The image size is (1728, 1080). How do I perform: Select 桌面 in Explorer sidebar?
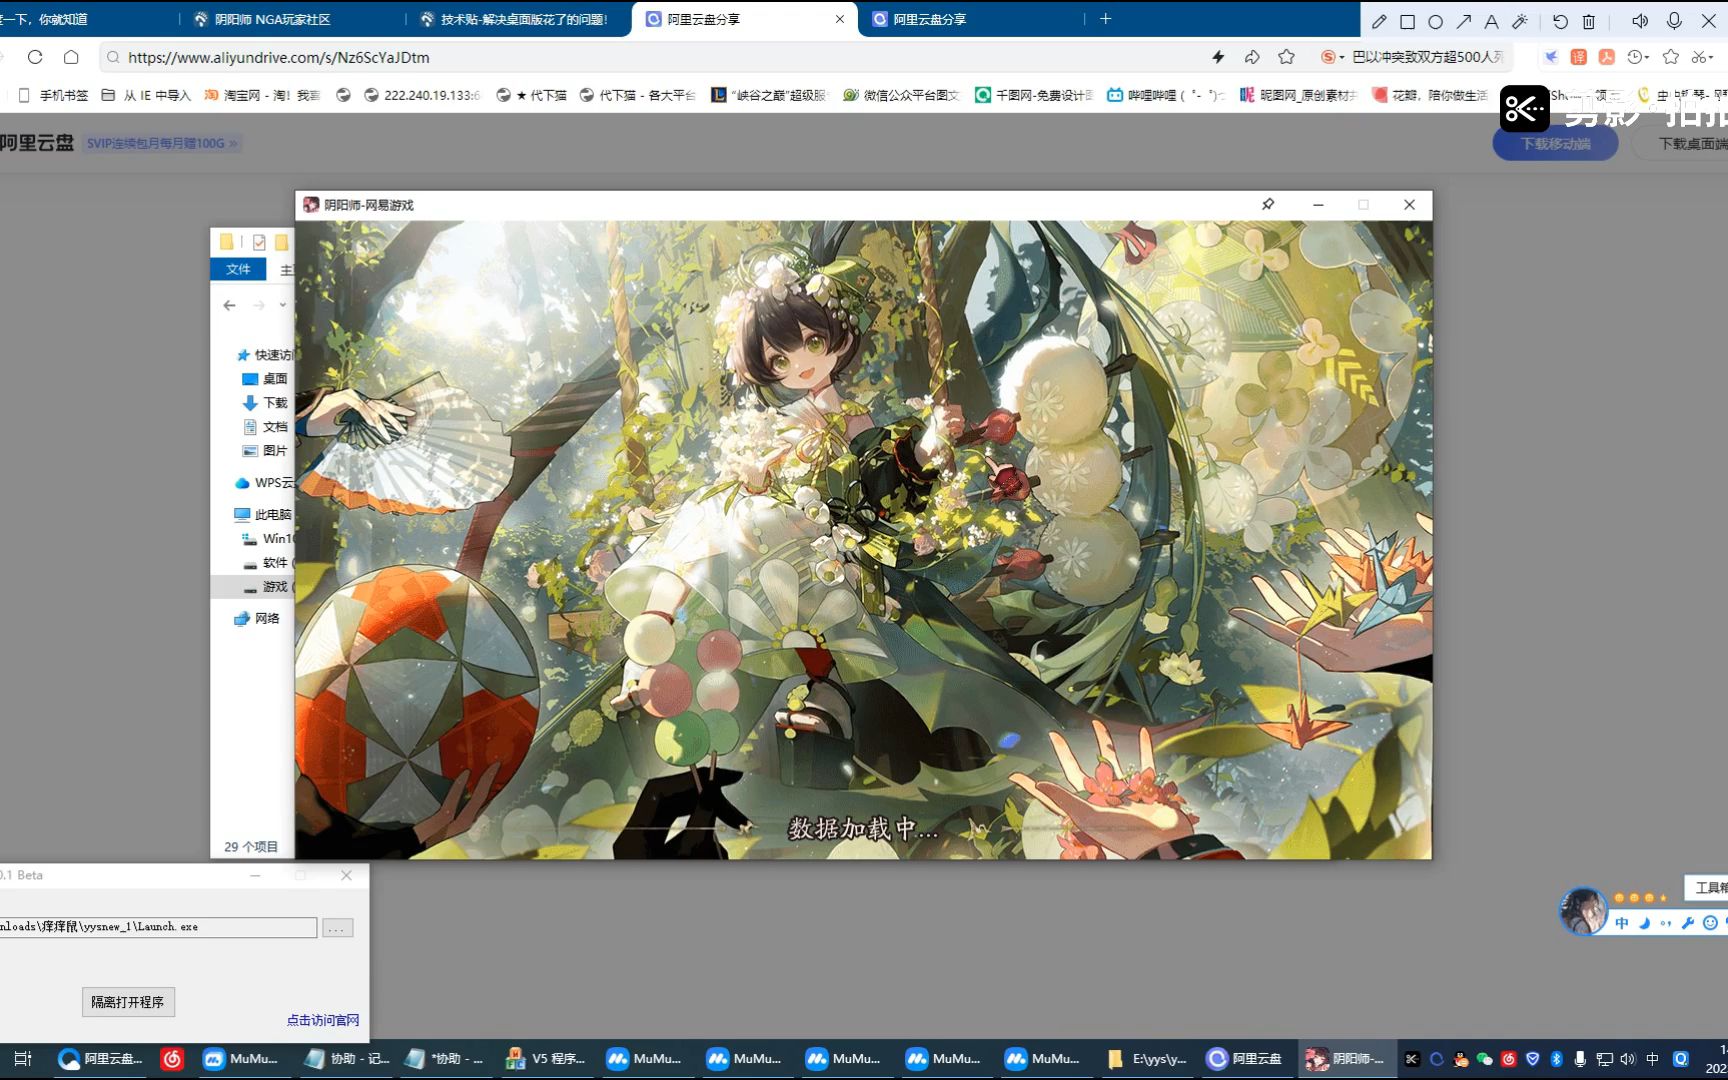(x=265, y=379)
